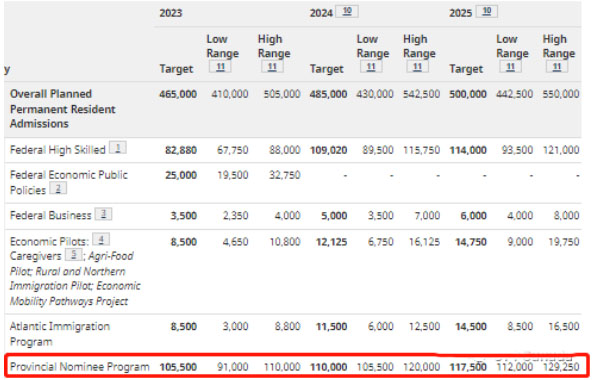This screenshot has width=592, height=380.
Task: Select the 542,500 overall high range value
Action: coord(421,94)
